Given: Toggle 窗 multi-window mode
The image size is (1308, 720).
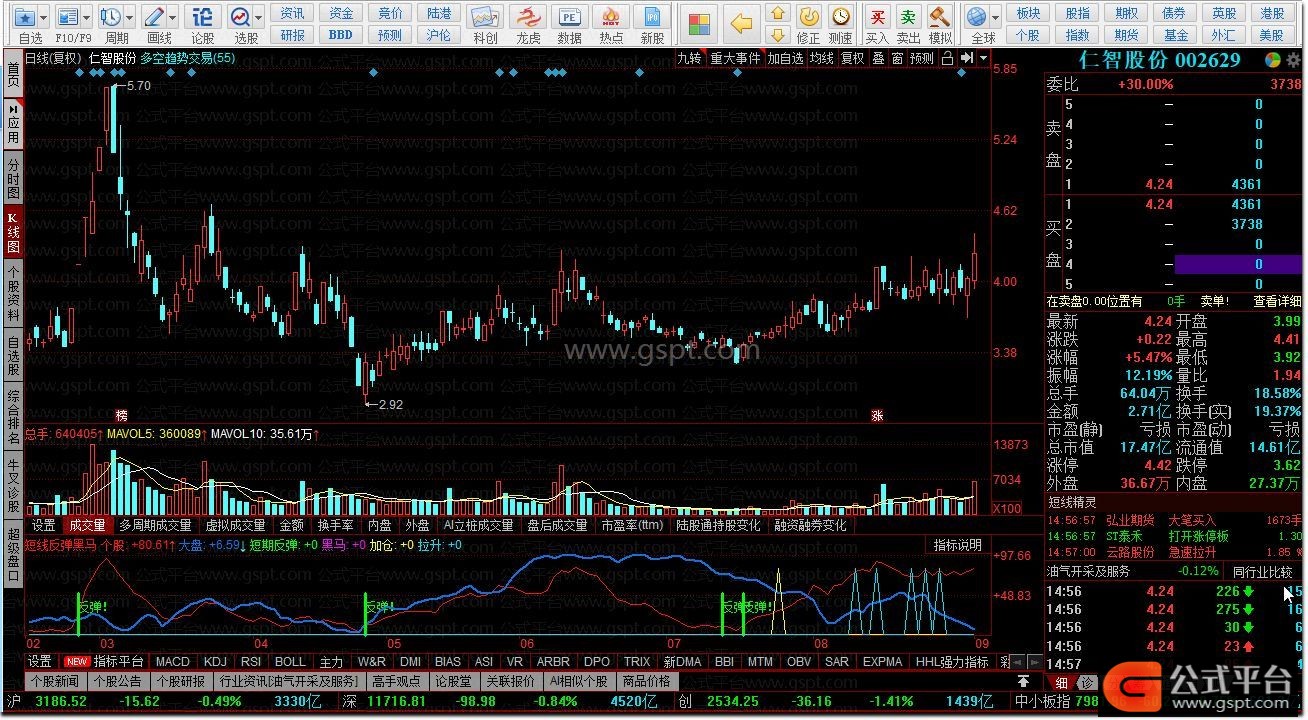Looking at the screenshot, I should click(897, 59).
